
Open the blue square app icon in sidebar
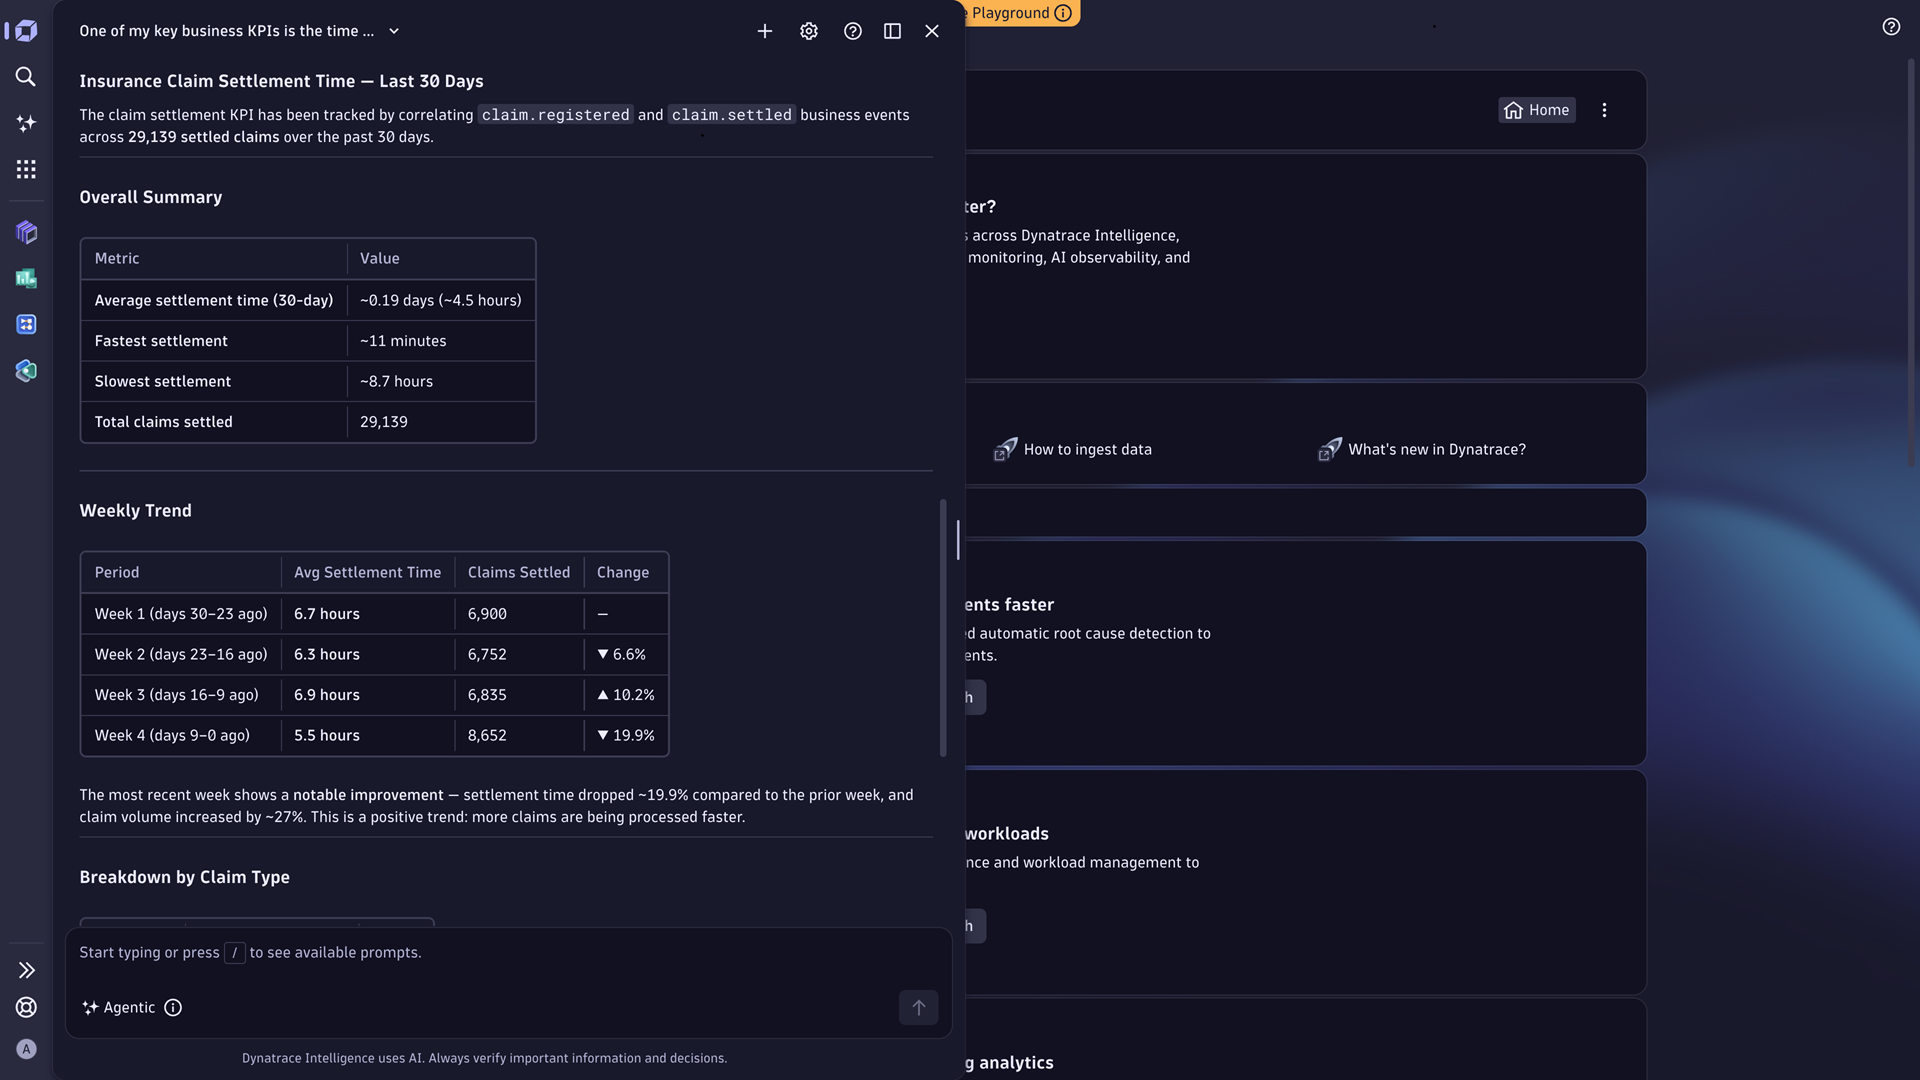pyautogui.click(x=26, y=324)
